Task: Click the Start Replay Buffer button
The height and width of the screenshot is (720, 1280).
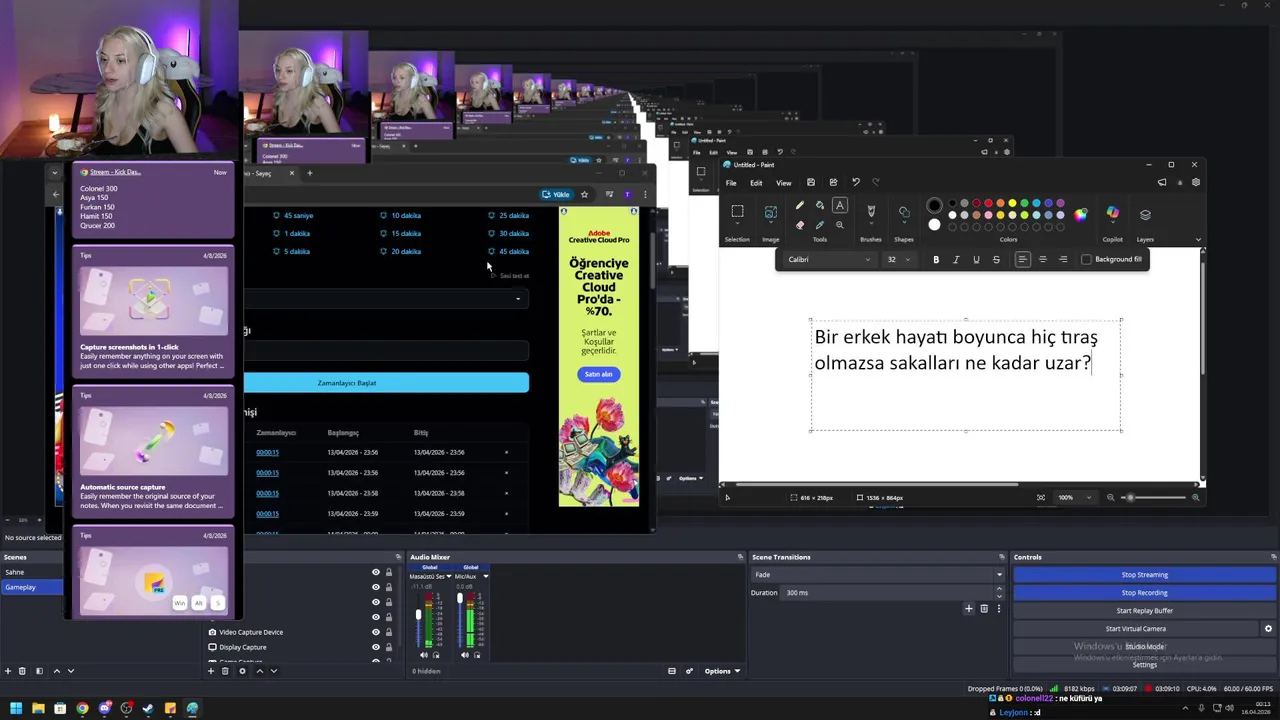Action: coord(1144,611)
